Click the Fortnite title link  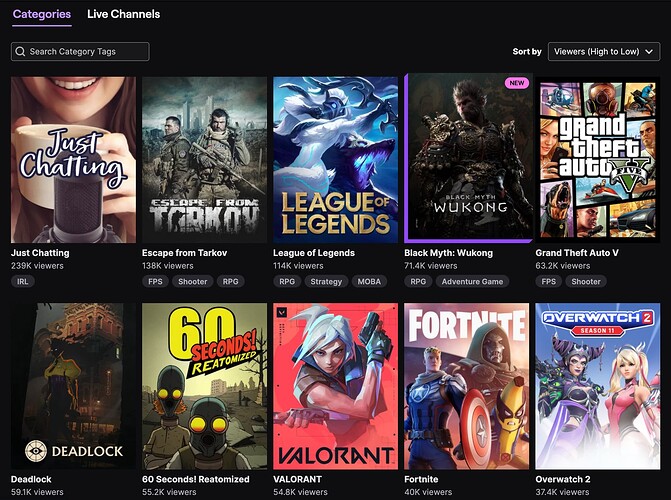click(421, 479)
